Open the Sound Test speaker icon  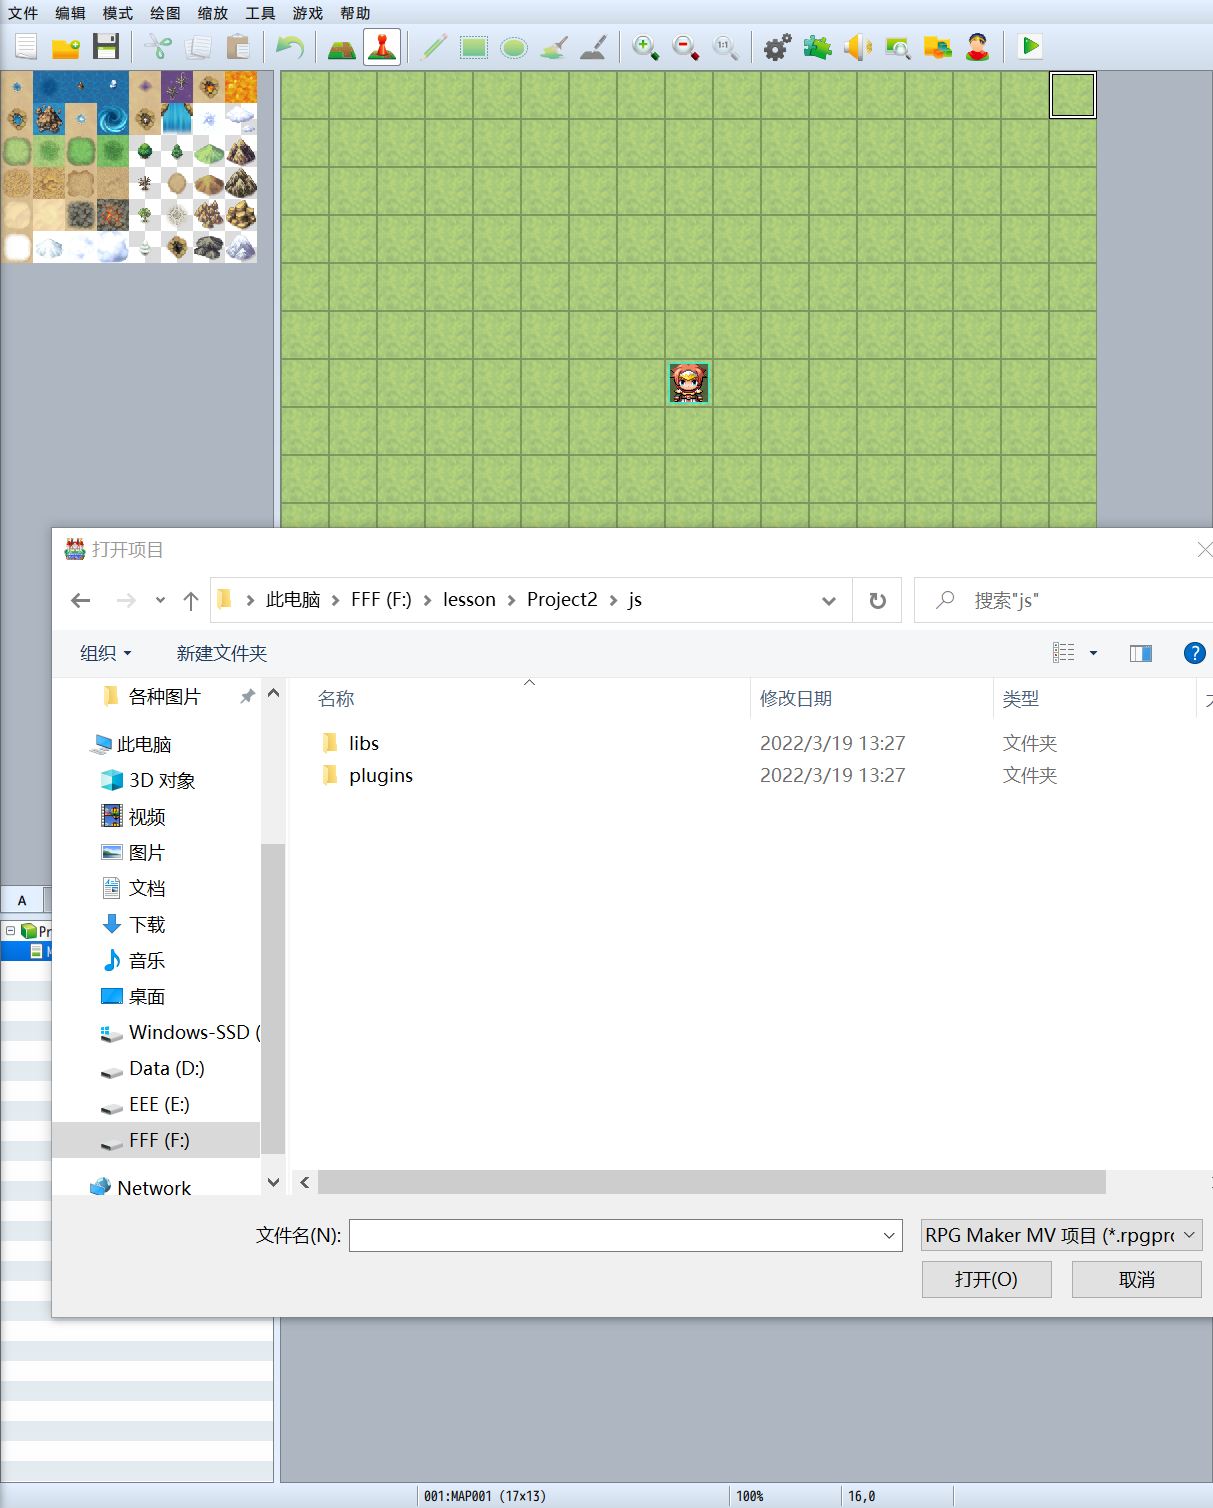pos(858,47)
